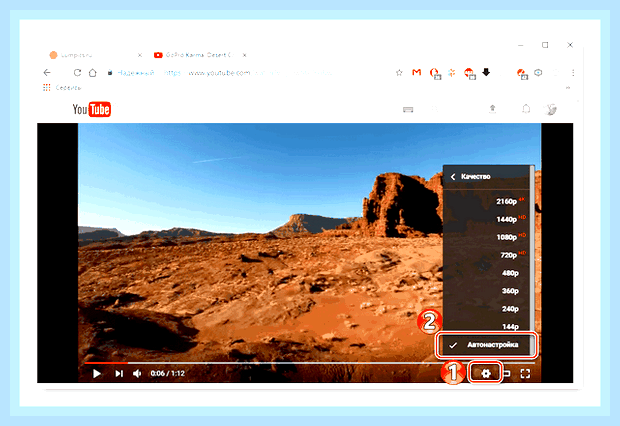Image resolution: width=620 pixels, height=426 pixels.
Task: Mute the video volume
Action: point(137,373)
